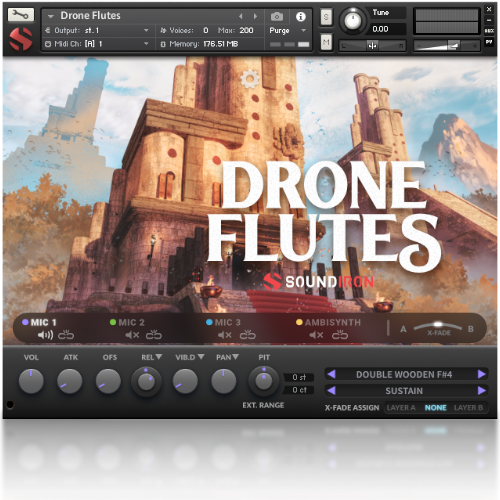Assign X-Fade to Layer B
This screenshot has height=500, width=500.
pos(468,408)
